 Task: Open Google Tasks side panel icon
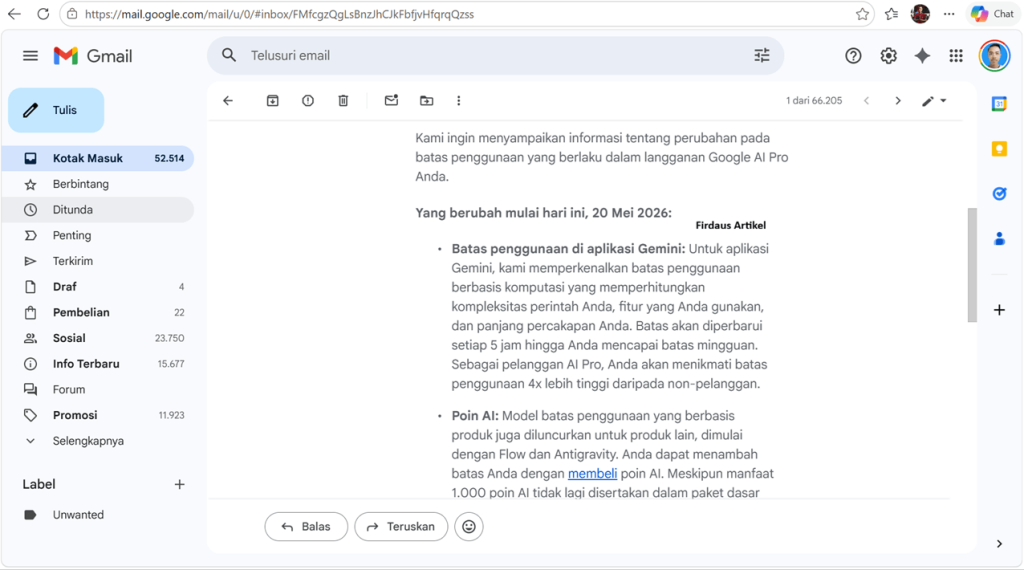point(999,194)
